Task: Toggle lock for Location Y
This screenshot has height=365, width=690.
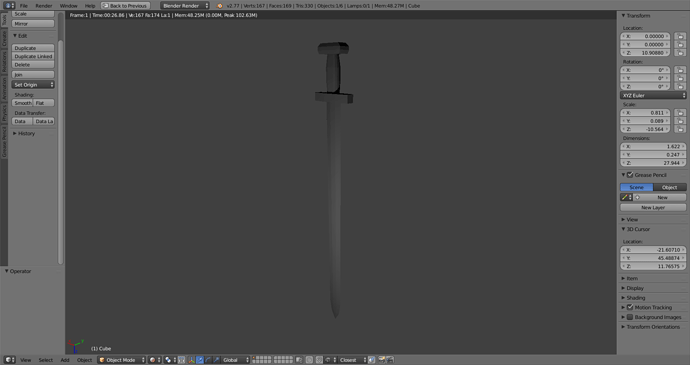Action: pyautogui.click(x=680, y=44)
